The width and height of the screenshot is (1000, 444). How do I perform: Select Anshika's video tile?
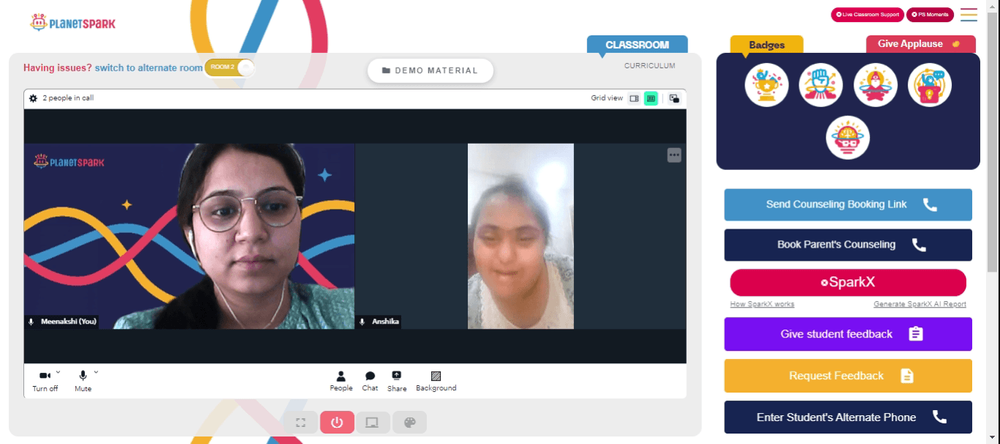click(520, 236)
